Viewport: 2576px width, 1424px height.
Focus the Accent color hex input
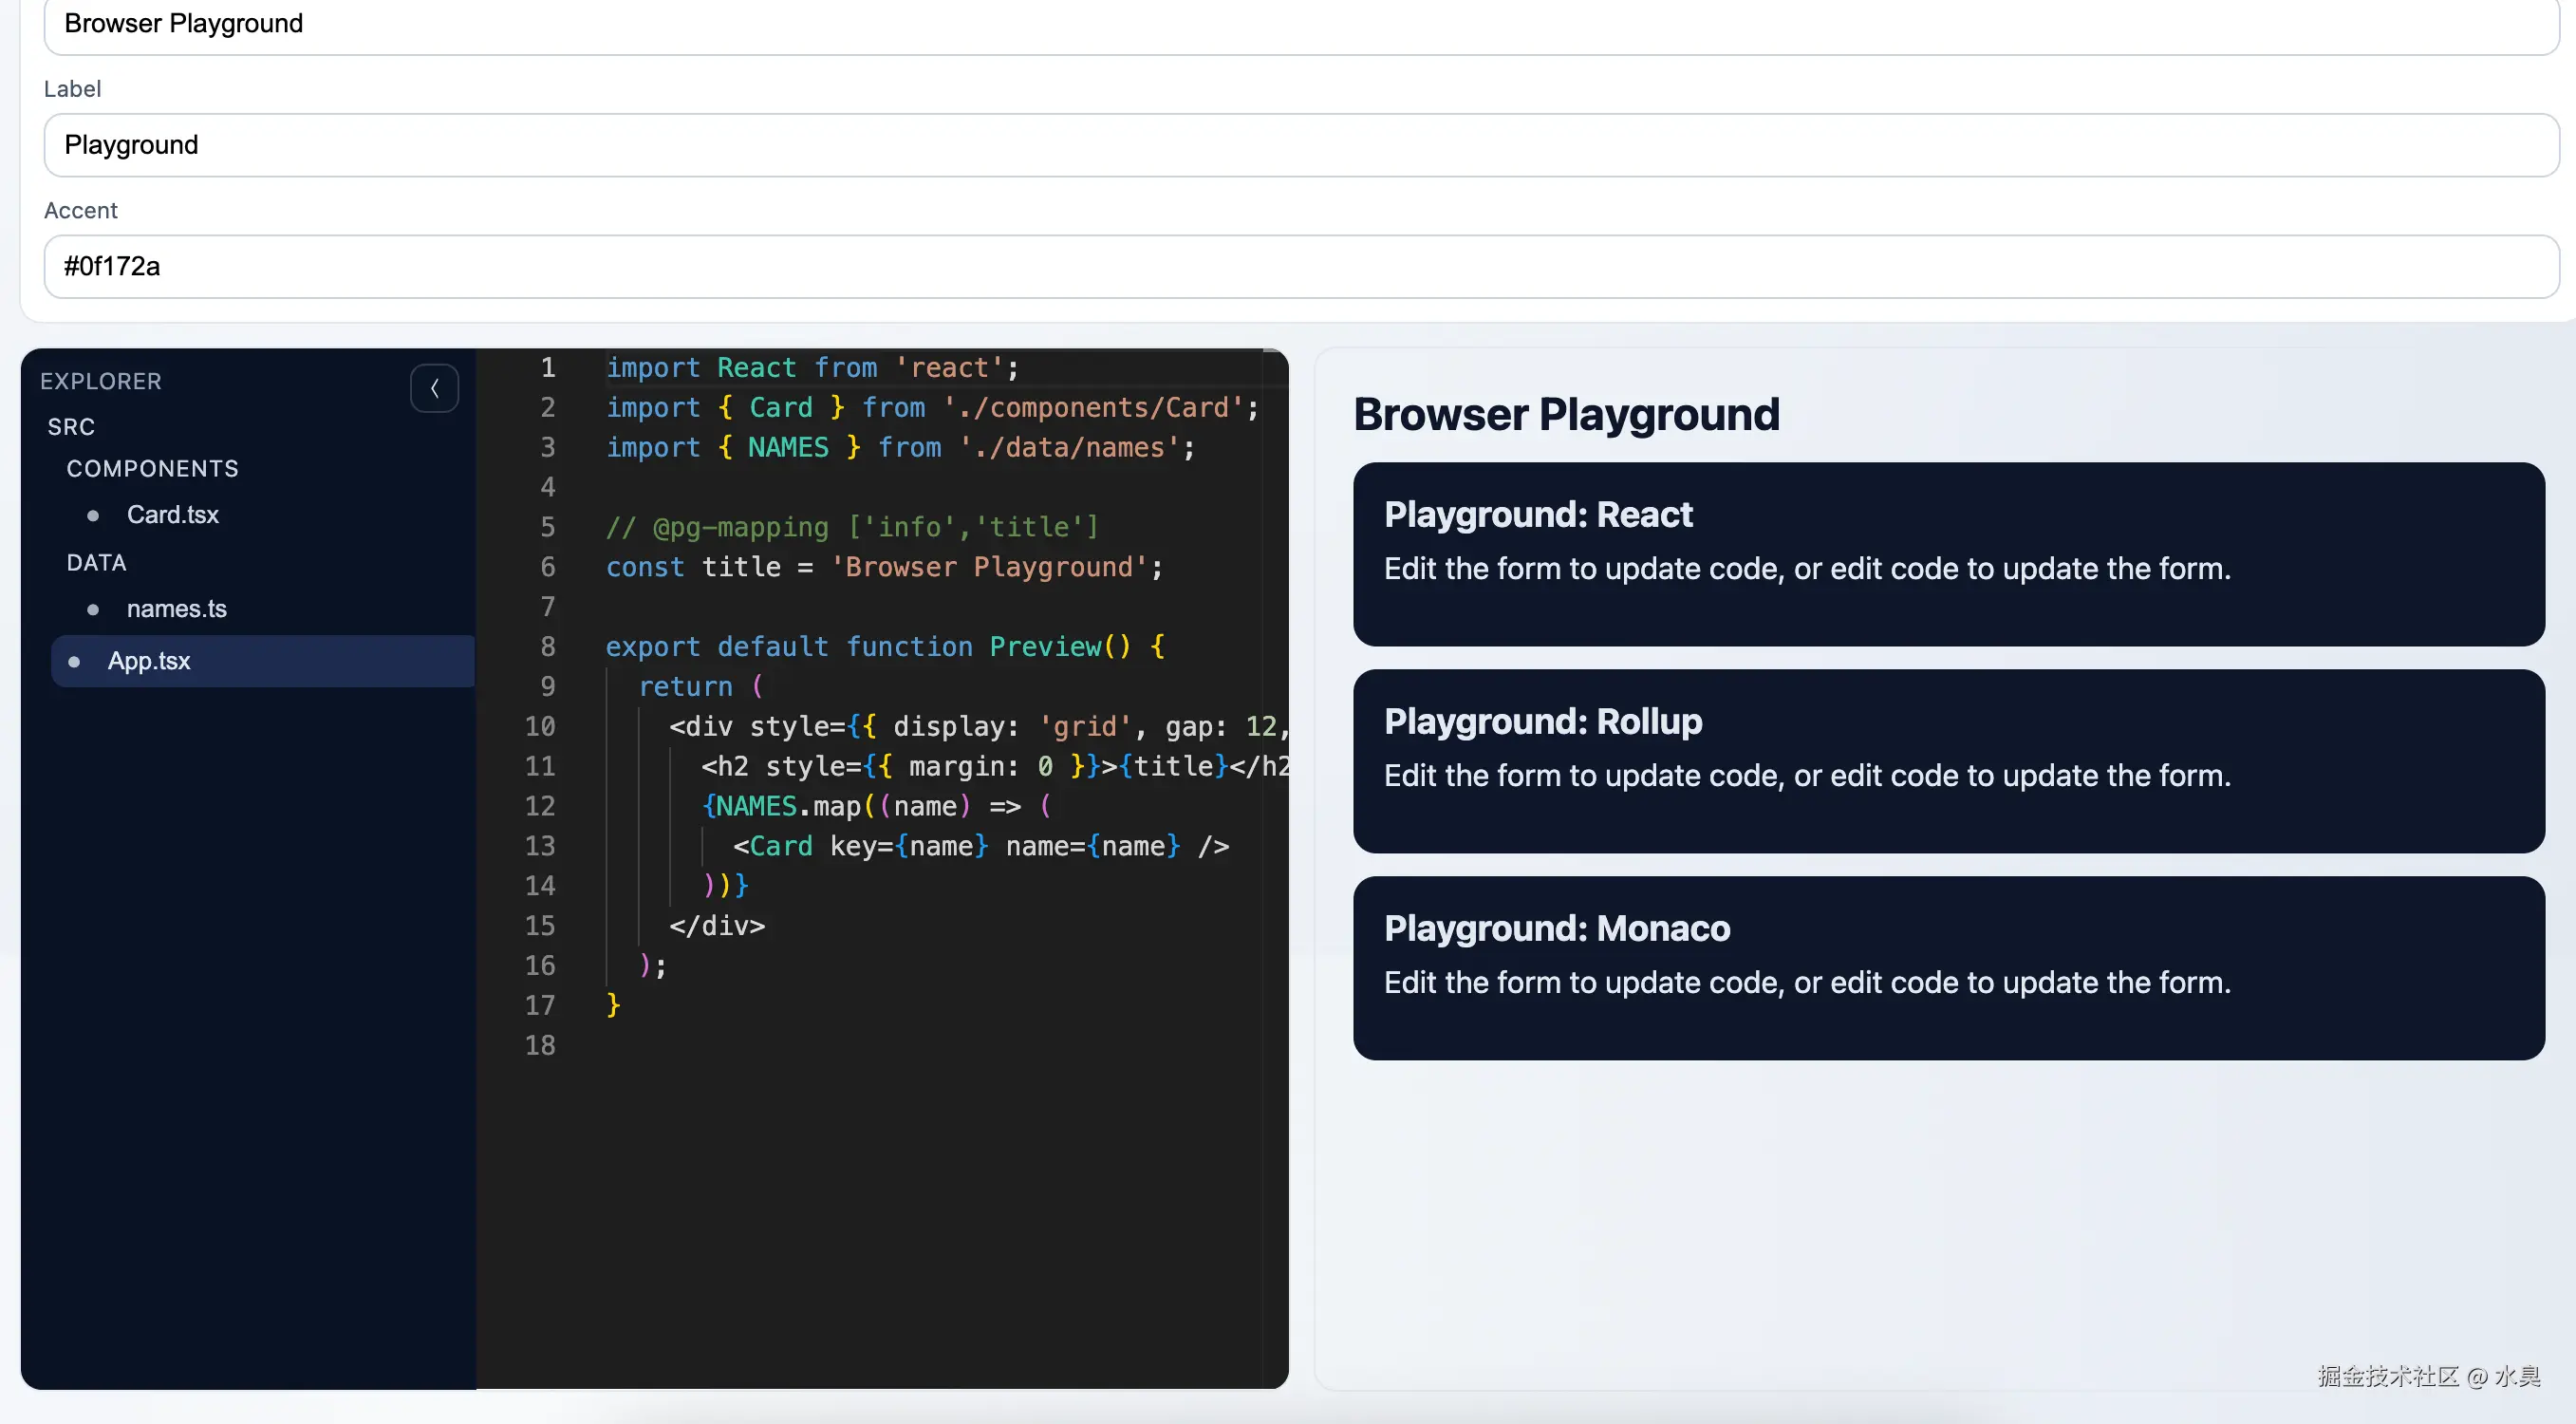(1300, 266)
